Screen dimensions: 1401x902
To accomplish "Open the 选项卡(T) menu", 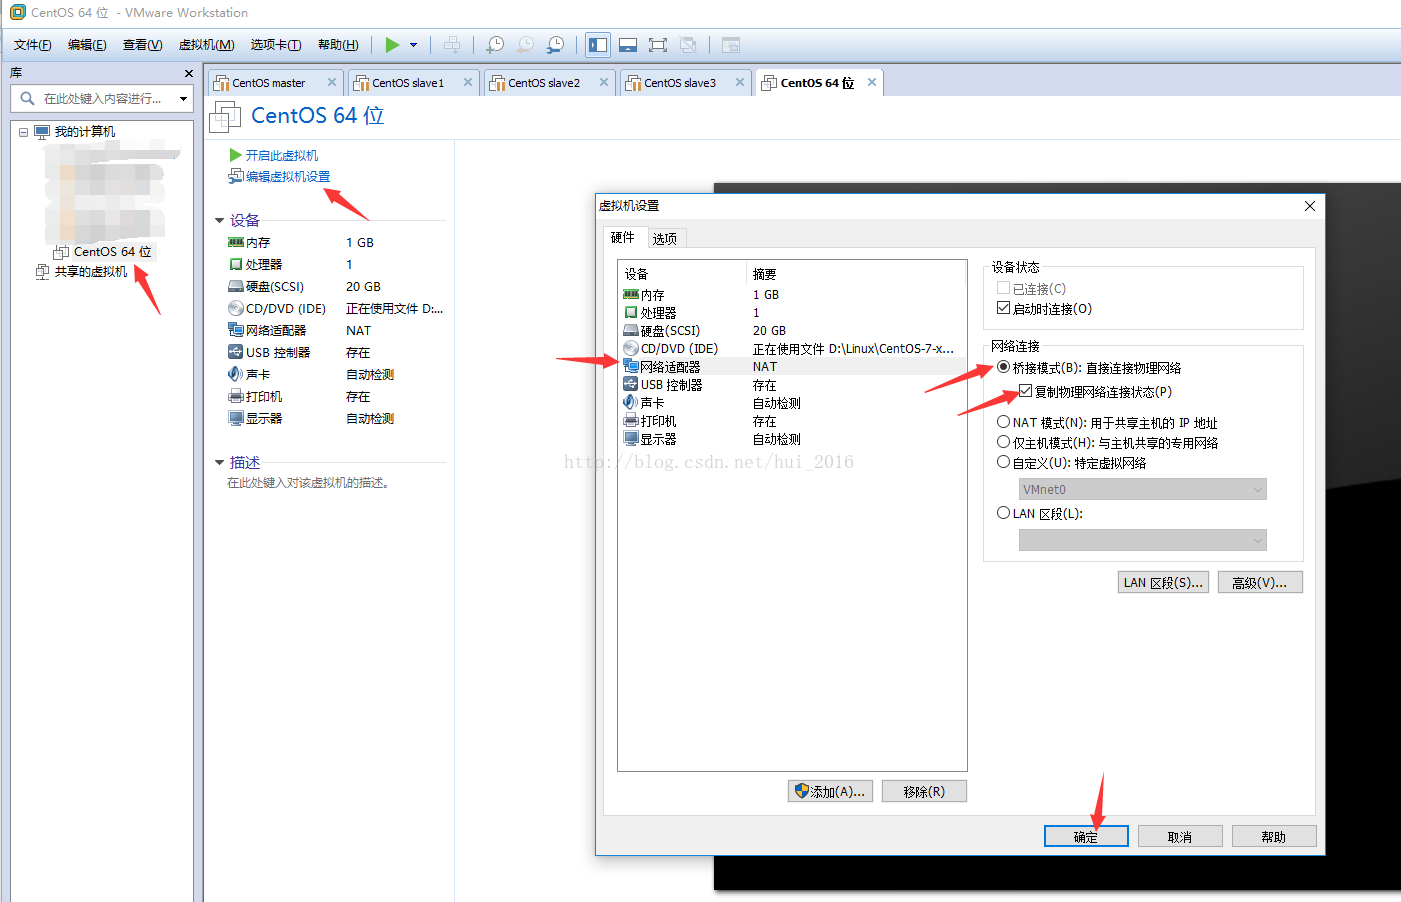I will 276,45.
